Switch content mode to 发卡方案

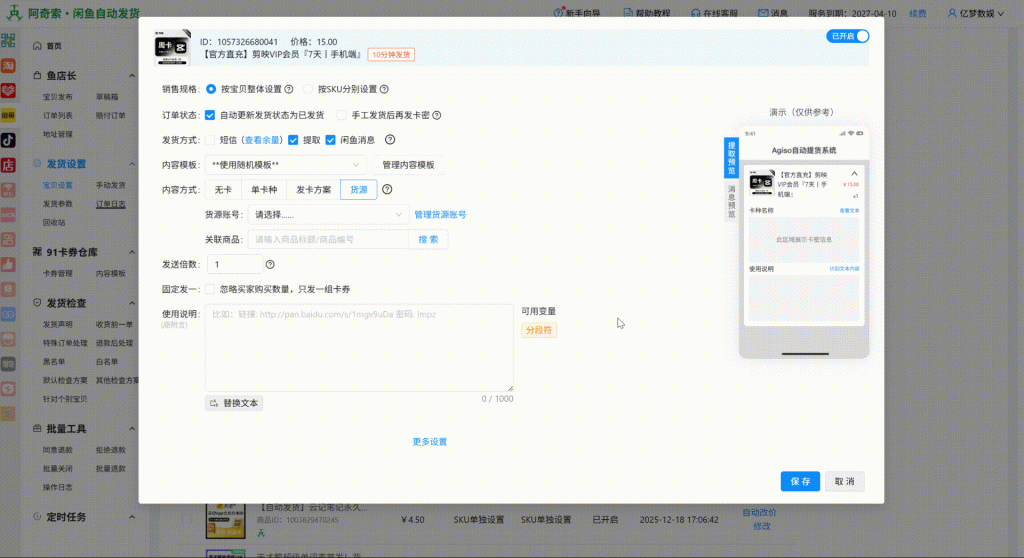[x=313, y=189]
